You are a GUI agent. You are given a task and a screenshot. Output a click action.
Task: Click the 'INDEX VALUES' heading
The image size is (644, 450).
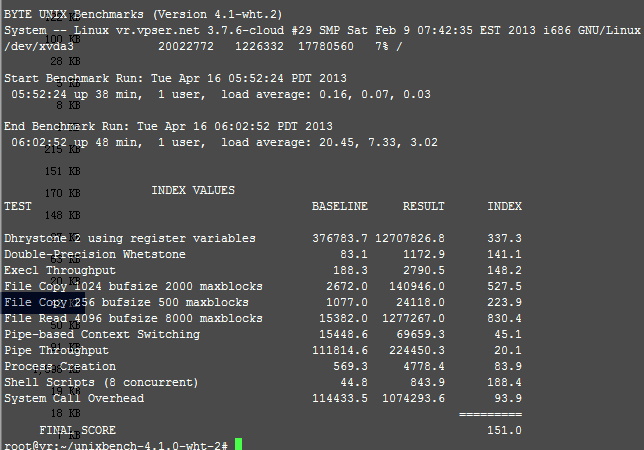193,191
